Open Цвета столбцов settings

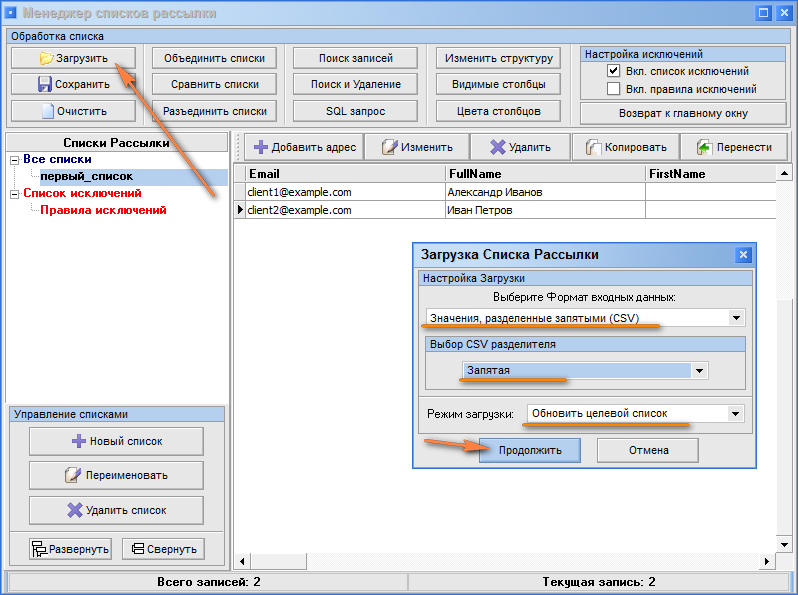498,111
